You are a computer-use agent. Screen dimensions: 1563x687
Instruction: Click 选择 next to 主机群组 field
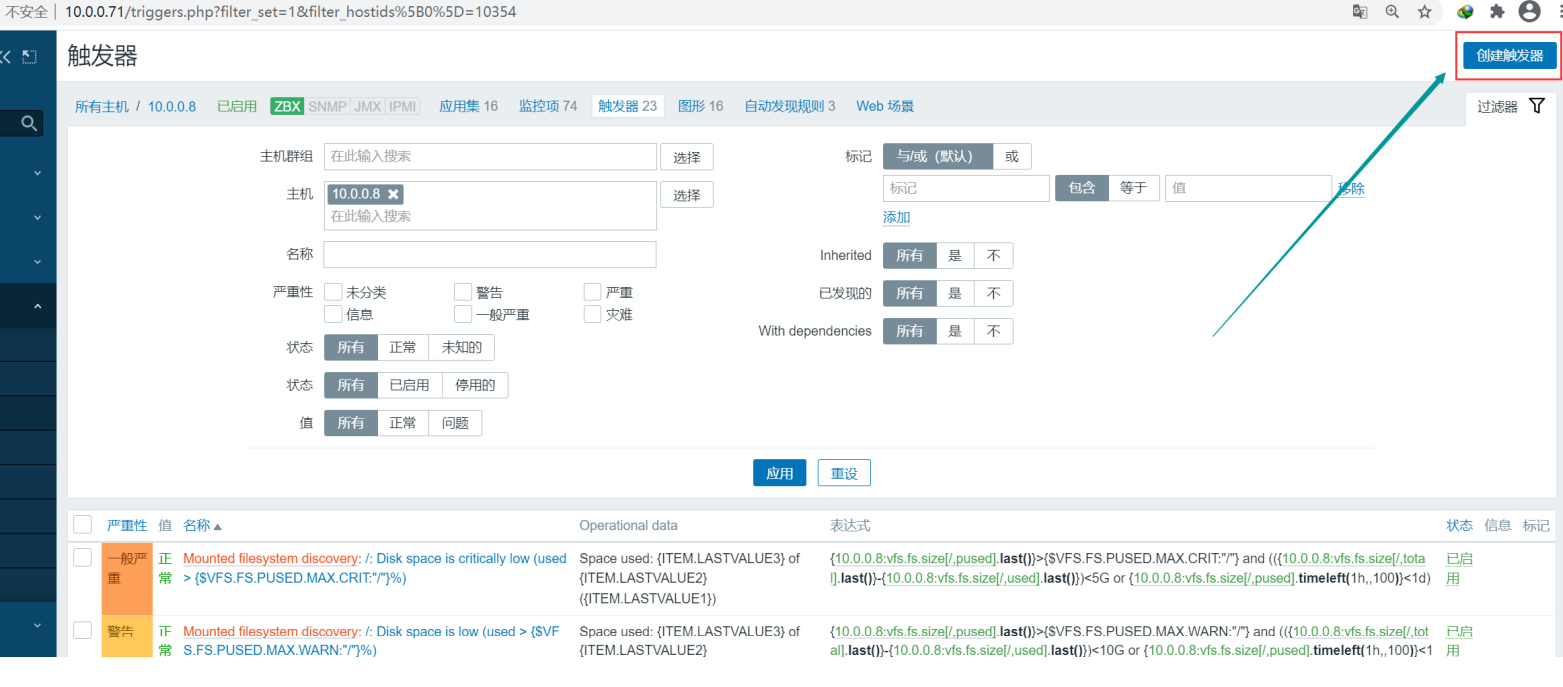click(687, 157)
